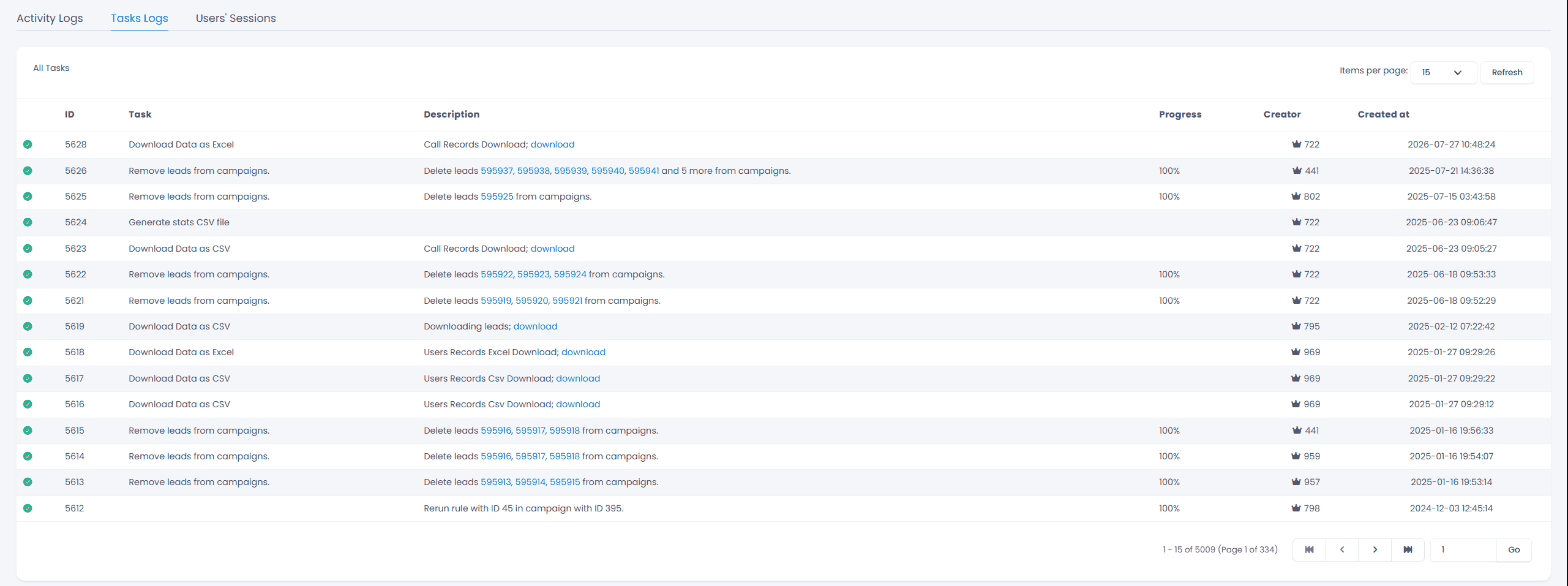The height and width of the screenshot is (586, 1568).
Task: Click the Progress column header
Action: [1180, 115]
